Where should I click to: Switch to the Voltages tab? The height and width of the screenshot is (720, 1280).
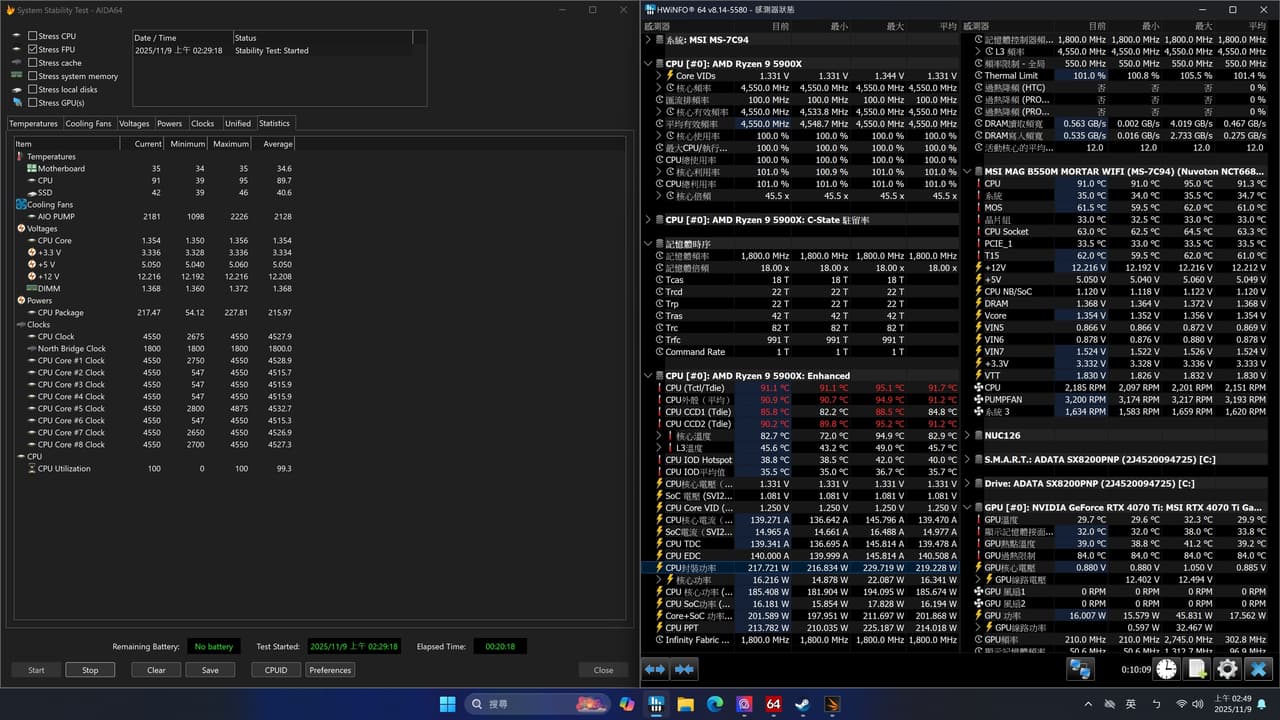(134, 124)
